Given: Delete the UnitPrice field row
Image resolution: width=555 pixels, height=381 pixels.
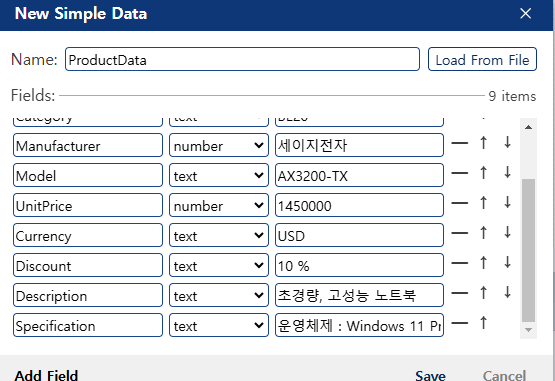Looking at the screenshot, I should coord(459,203).
